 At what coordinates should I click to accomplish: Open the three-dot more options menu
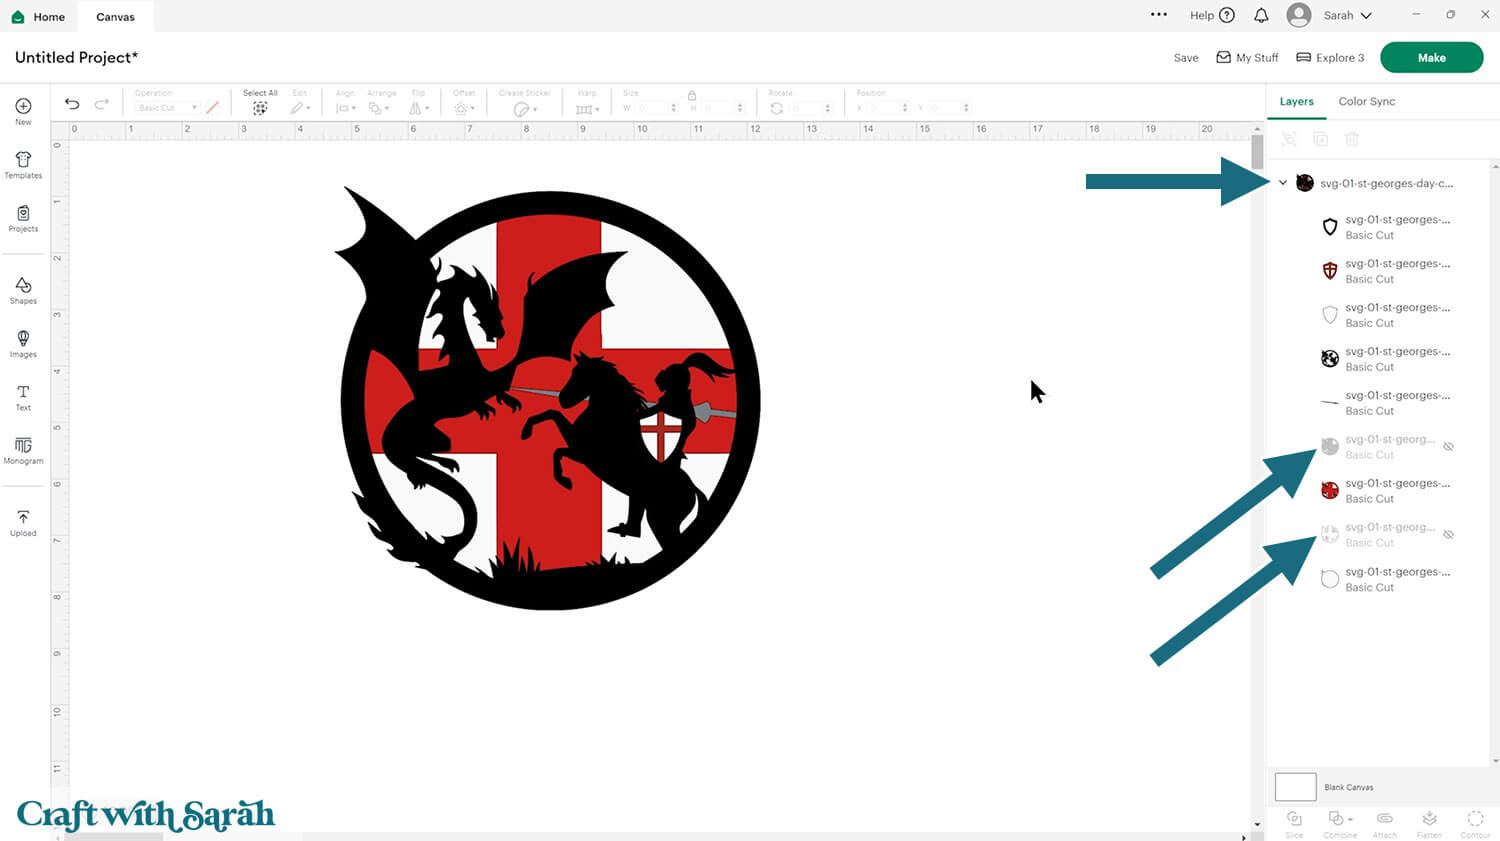coord(1159,15)
